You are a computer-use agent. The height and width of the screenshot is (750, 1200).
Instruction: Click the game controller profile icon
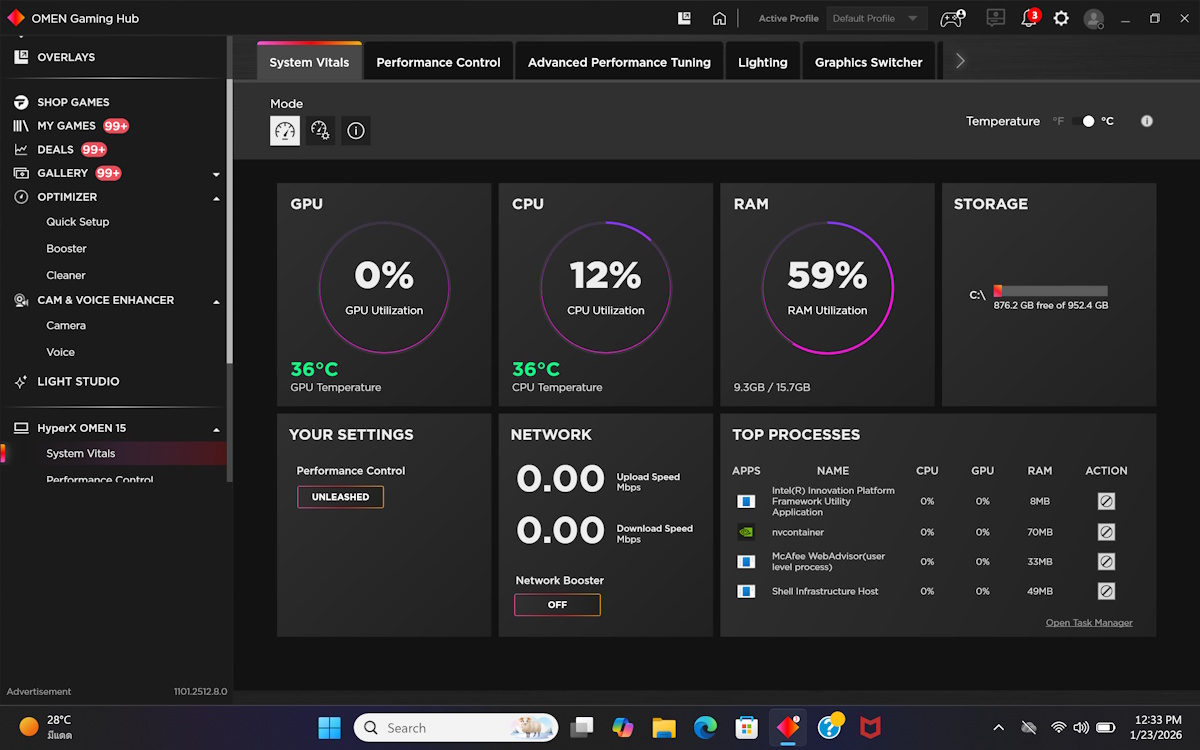[951, 19]
